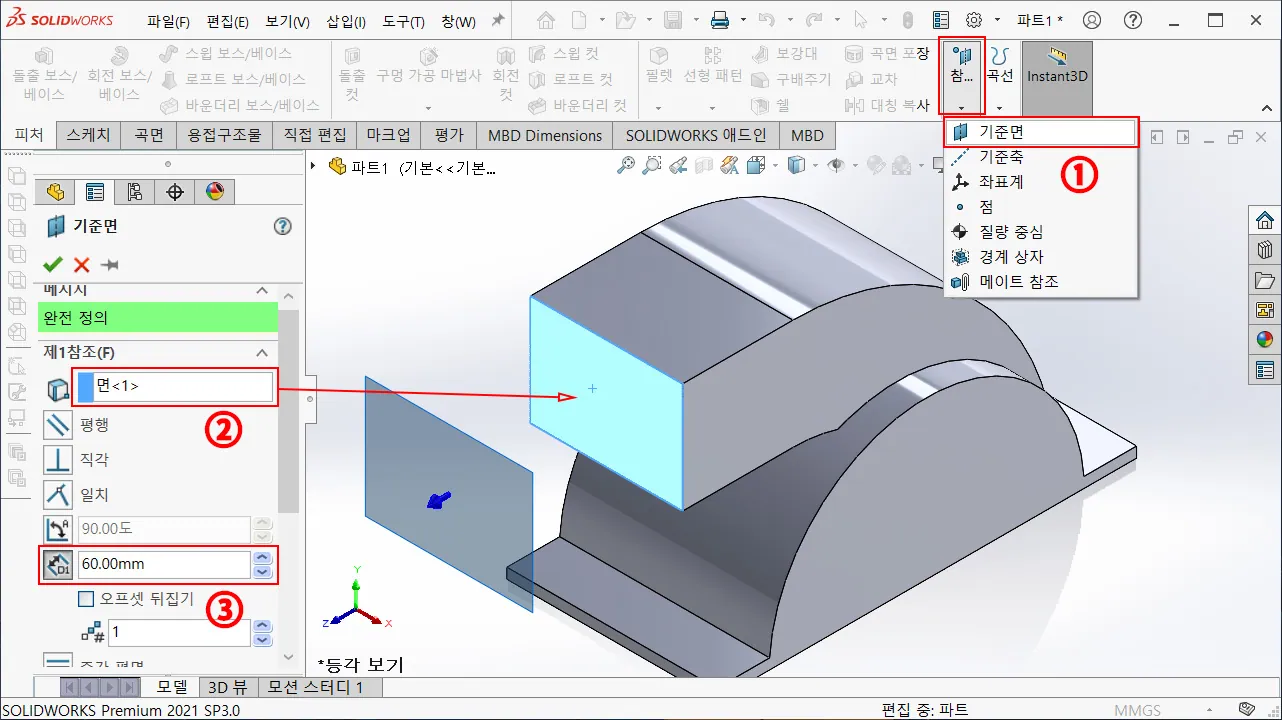Viewport: 1282px width, 720px height.
Task: Switch to the DimXpertManager crosshair tab icon
Action: pyautogui.click(x=175, y=192)
